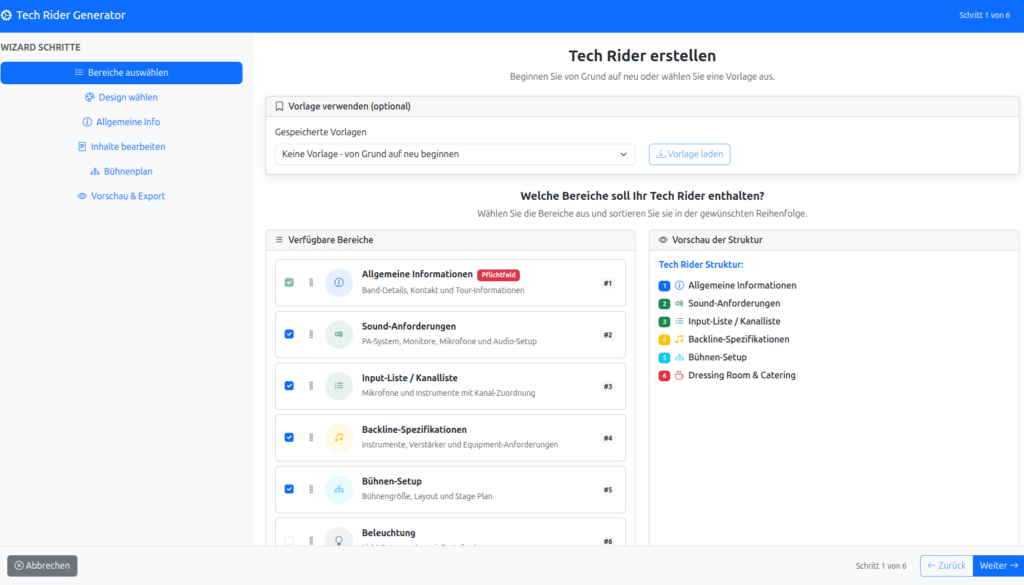This screenshot has height=585, width=1024.
Task: Select Vorschau & Export in sidebar
Action: pos(121,196)
